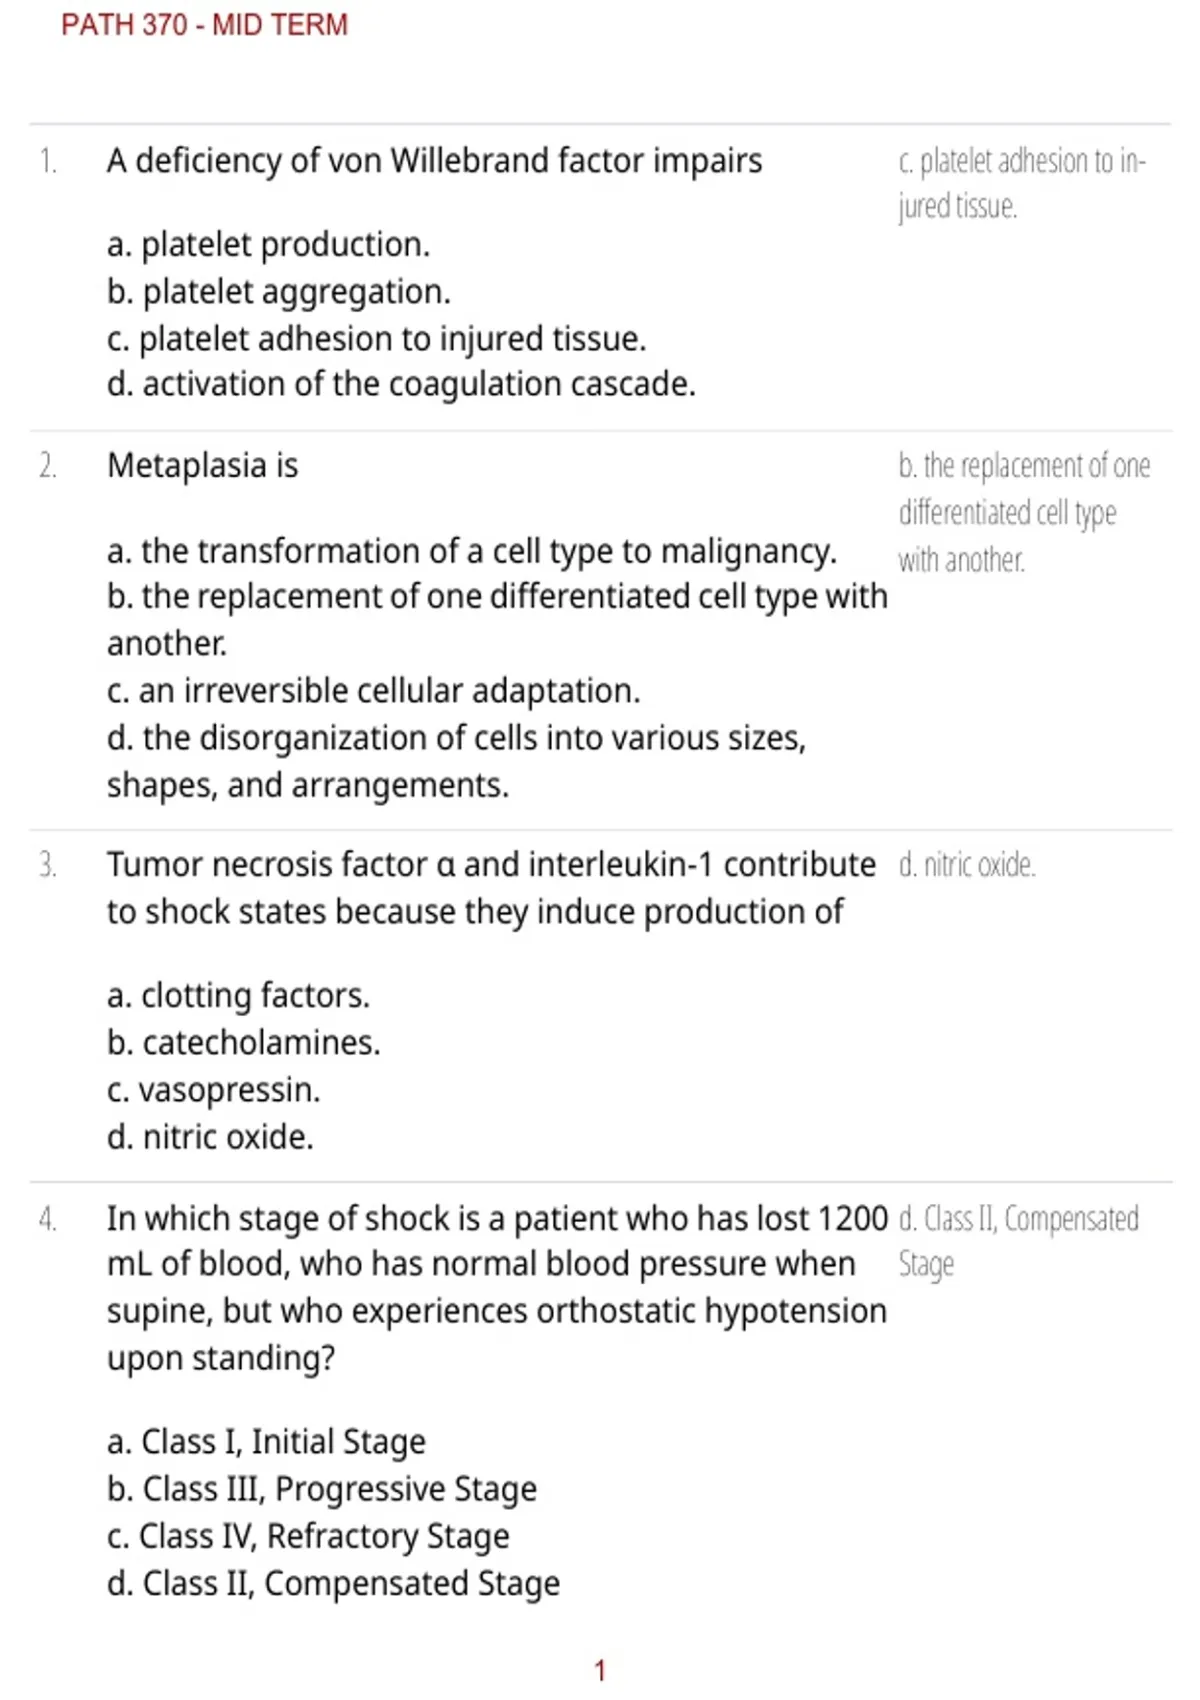Select c. Class IV, Refractory Stage
Screen dimensions: 1200x1700
click(x=308, y=1537)
